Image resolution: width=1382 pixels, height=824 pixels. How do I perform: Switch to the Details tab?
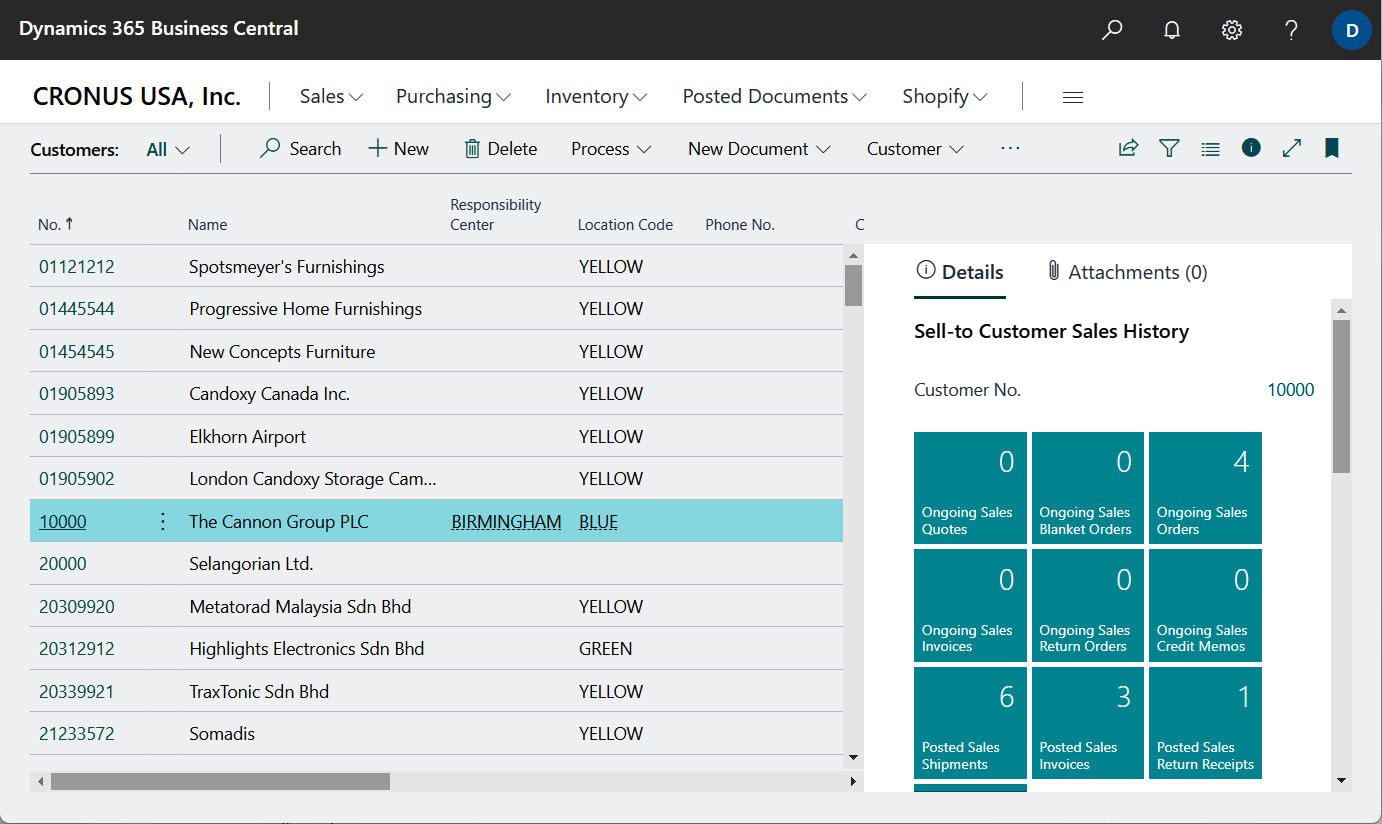tap(960, 272)
